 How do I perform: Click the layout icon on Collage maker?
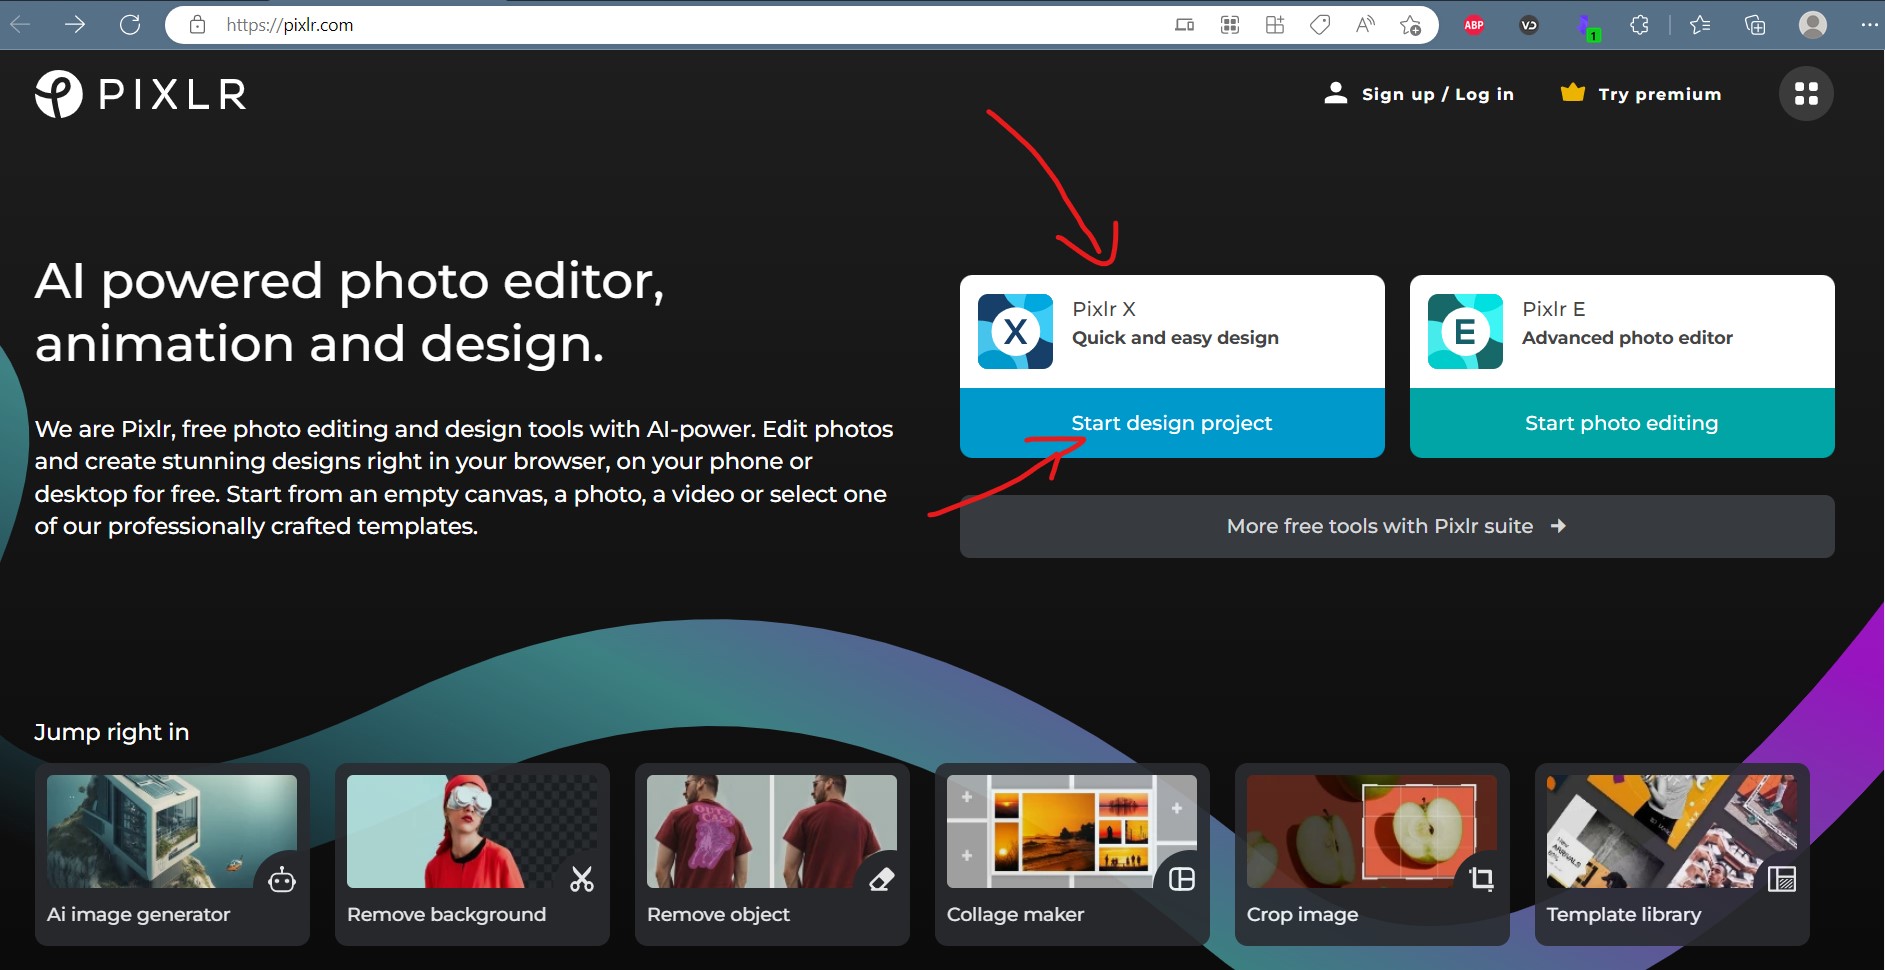pyautogui.click(x=1182, y=879)
